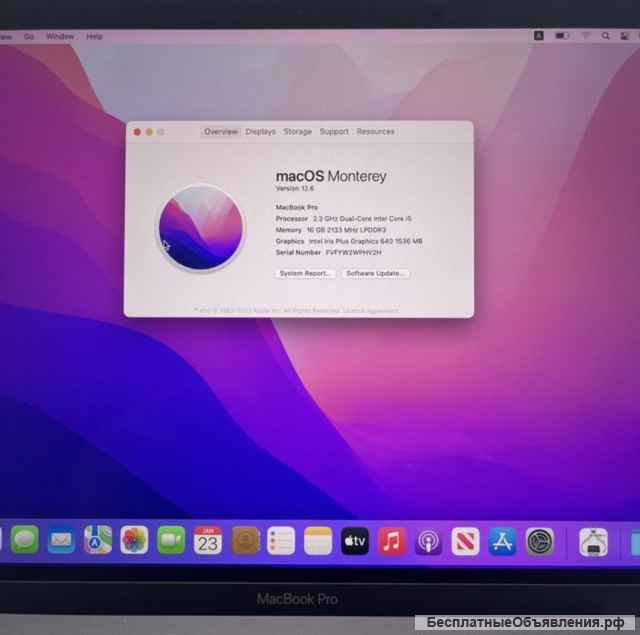Close the About This Mac window
Screen dimensions: 640x635
(x=138, y=132)
